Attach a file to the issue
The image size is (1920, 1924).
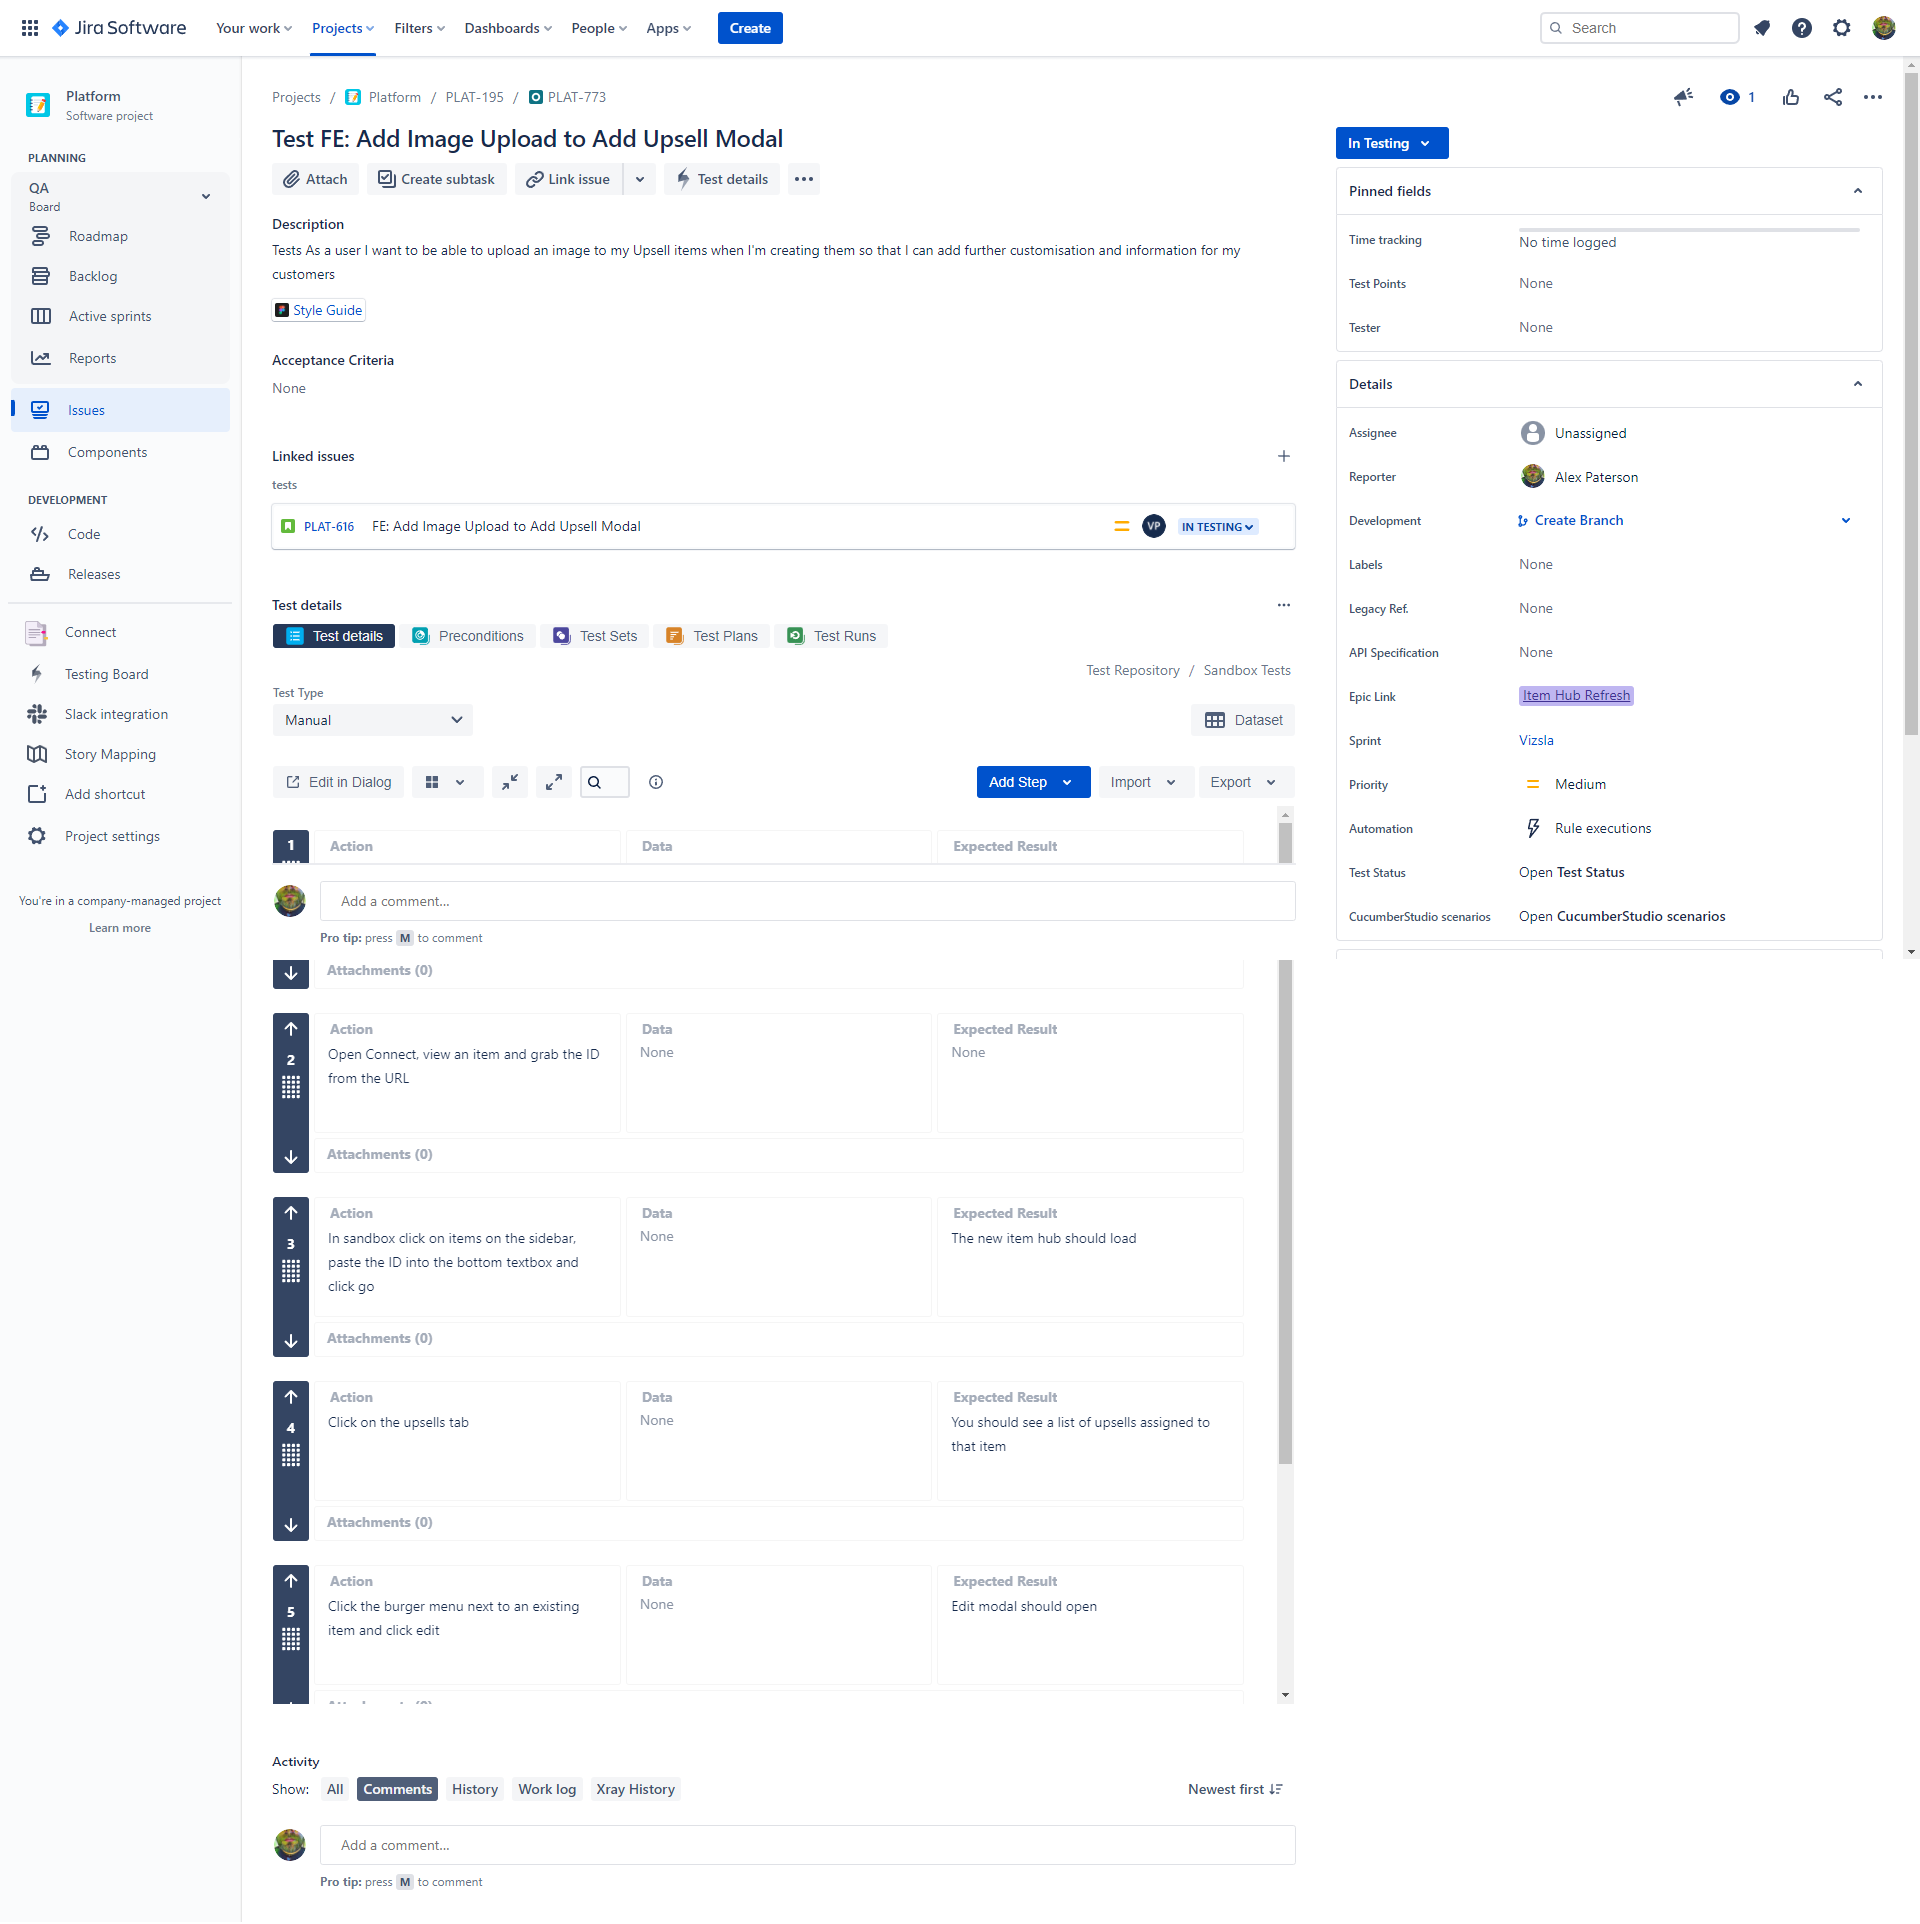(314, 179)
